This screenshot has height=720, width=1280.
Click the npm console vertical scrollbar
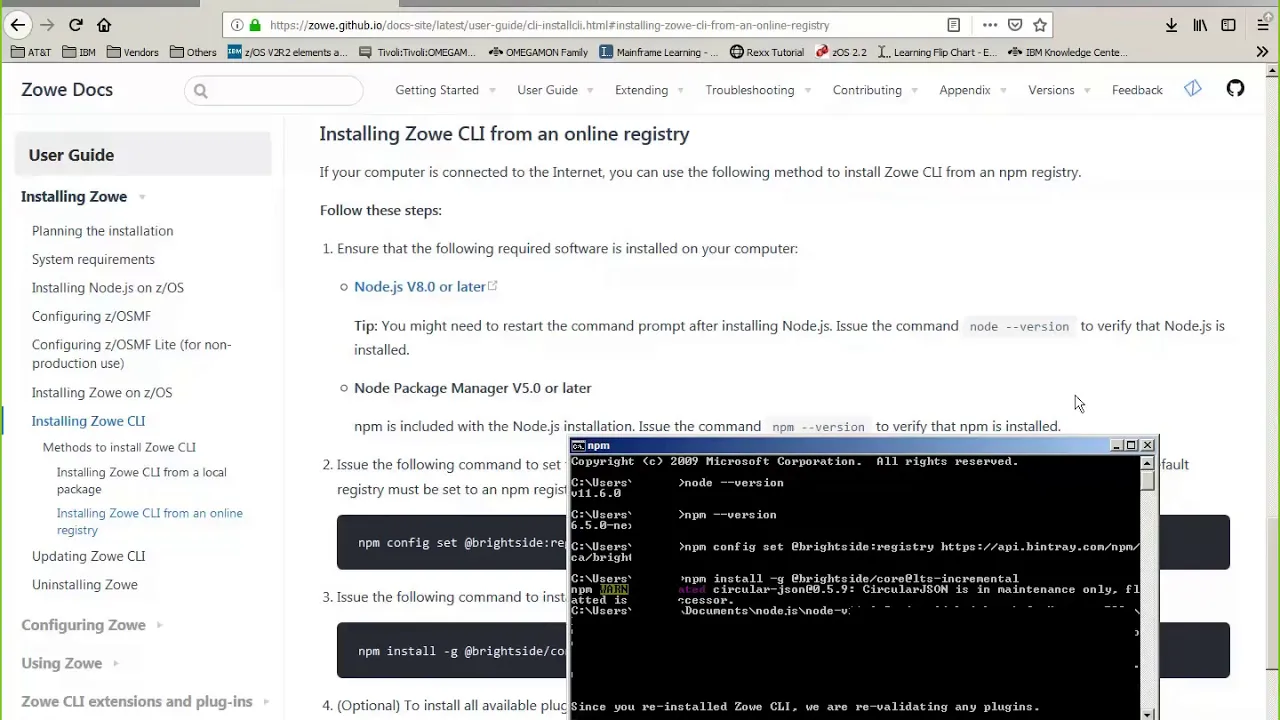pos(1148,586)
